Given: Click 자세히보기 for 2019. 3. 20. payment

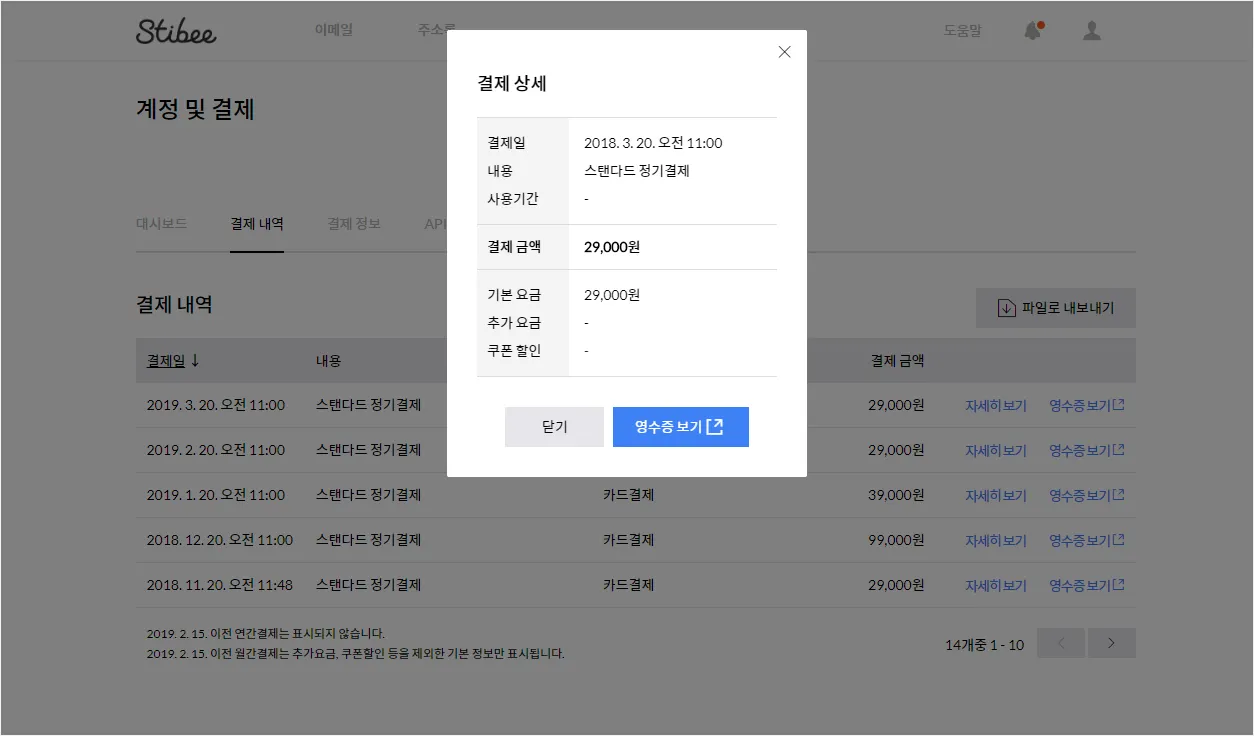Looking at the screenshot, I should pos(996,406).
